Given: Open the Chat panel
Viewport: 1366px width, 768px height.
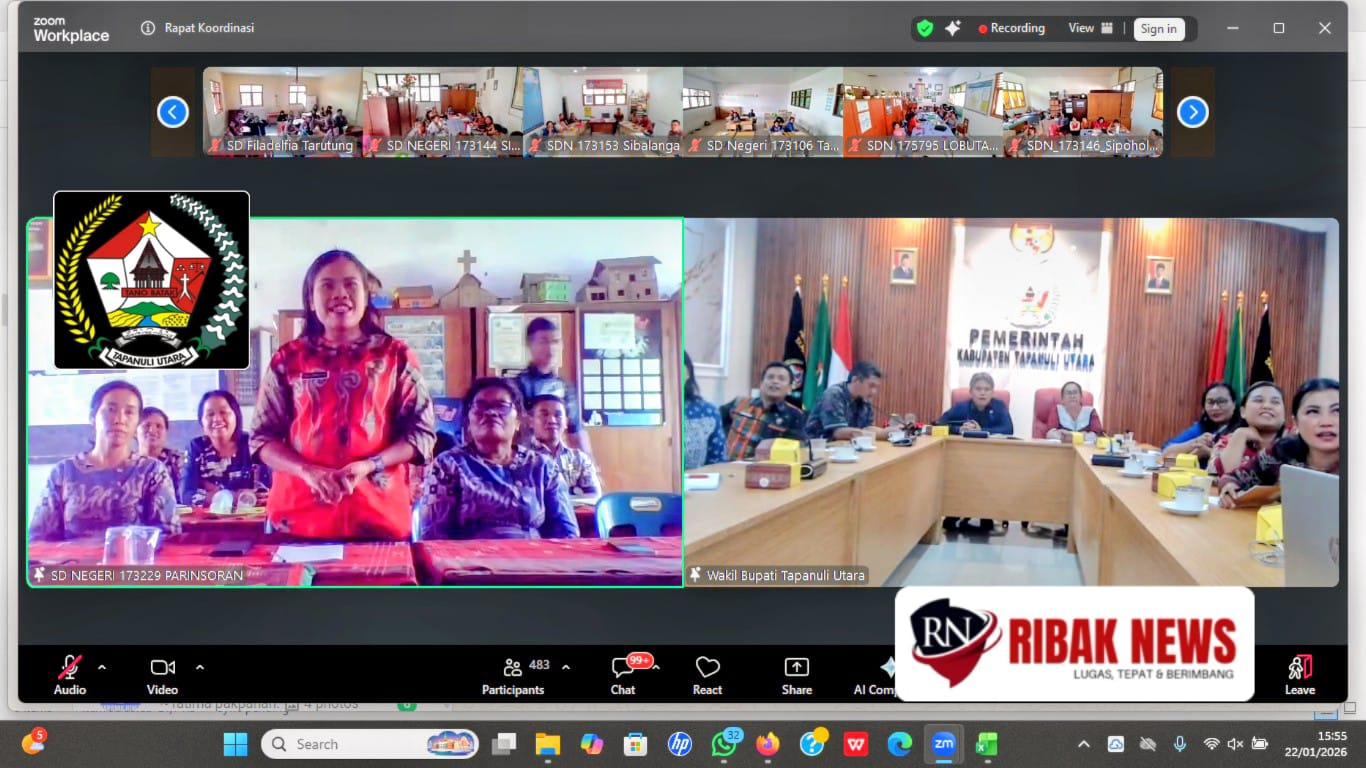Looking at the screenshot, I should tap(623, 674).
